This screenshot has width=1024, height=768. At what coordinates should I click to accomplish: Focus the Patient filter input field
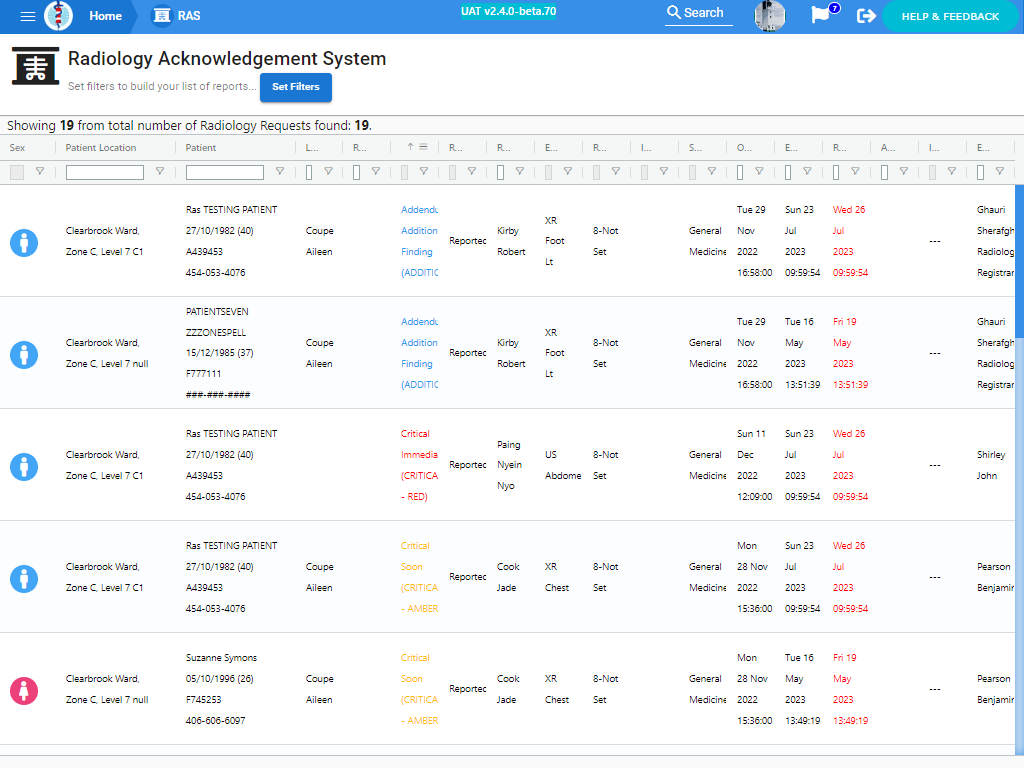click(x=225, y=172)
